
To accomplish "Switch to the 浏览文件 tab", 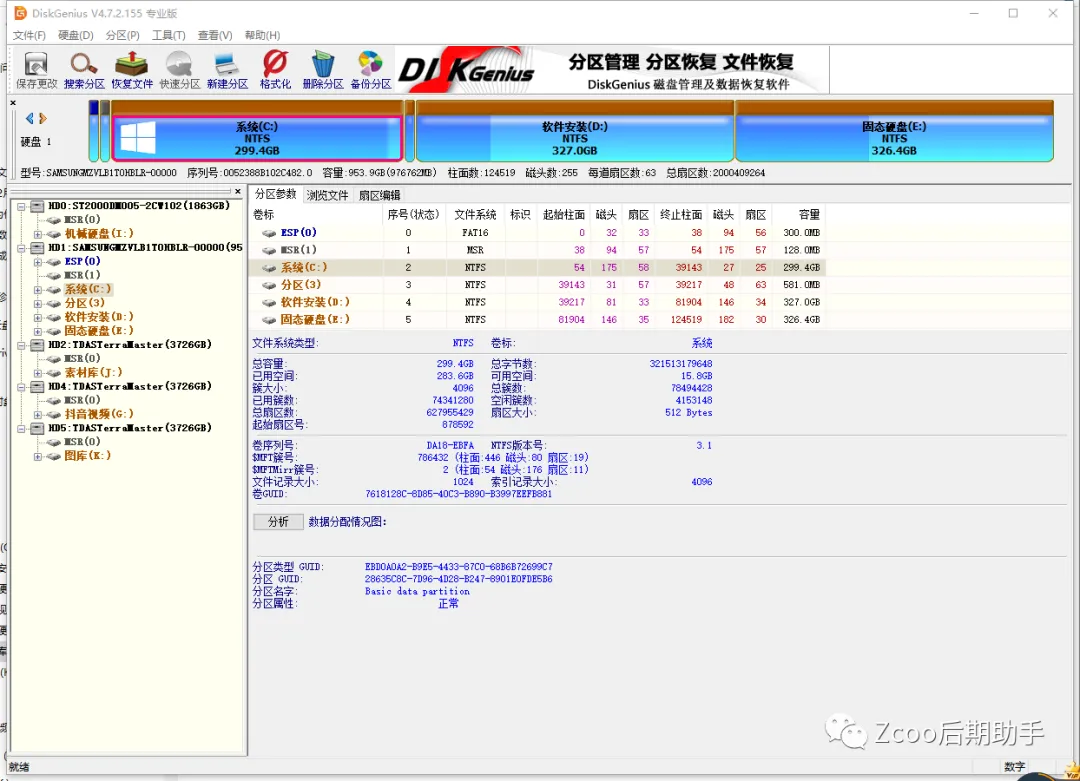I will (327, 196).
